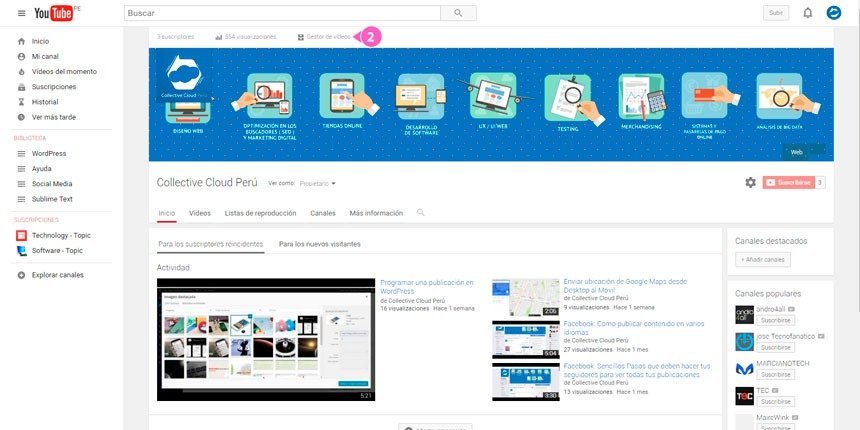Click the 3 suscriptores link

(x=176, y=37)
